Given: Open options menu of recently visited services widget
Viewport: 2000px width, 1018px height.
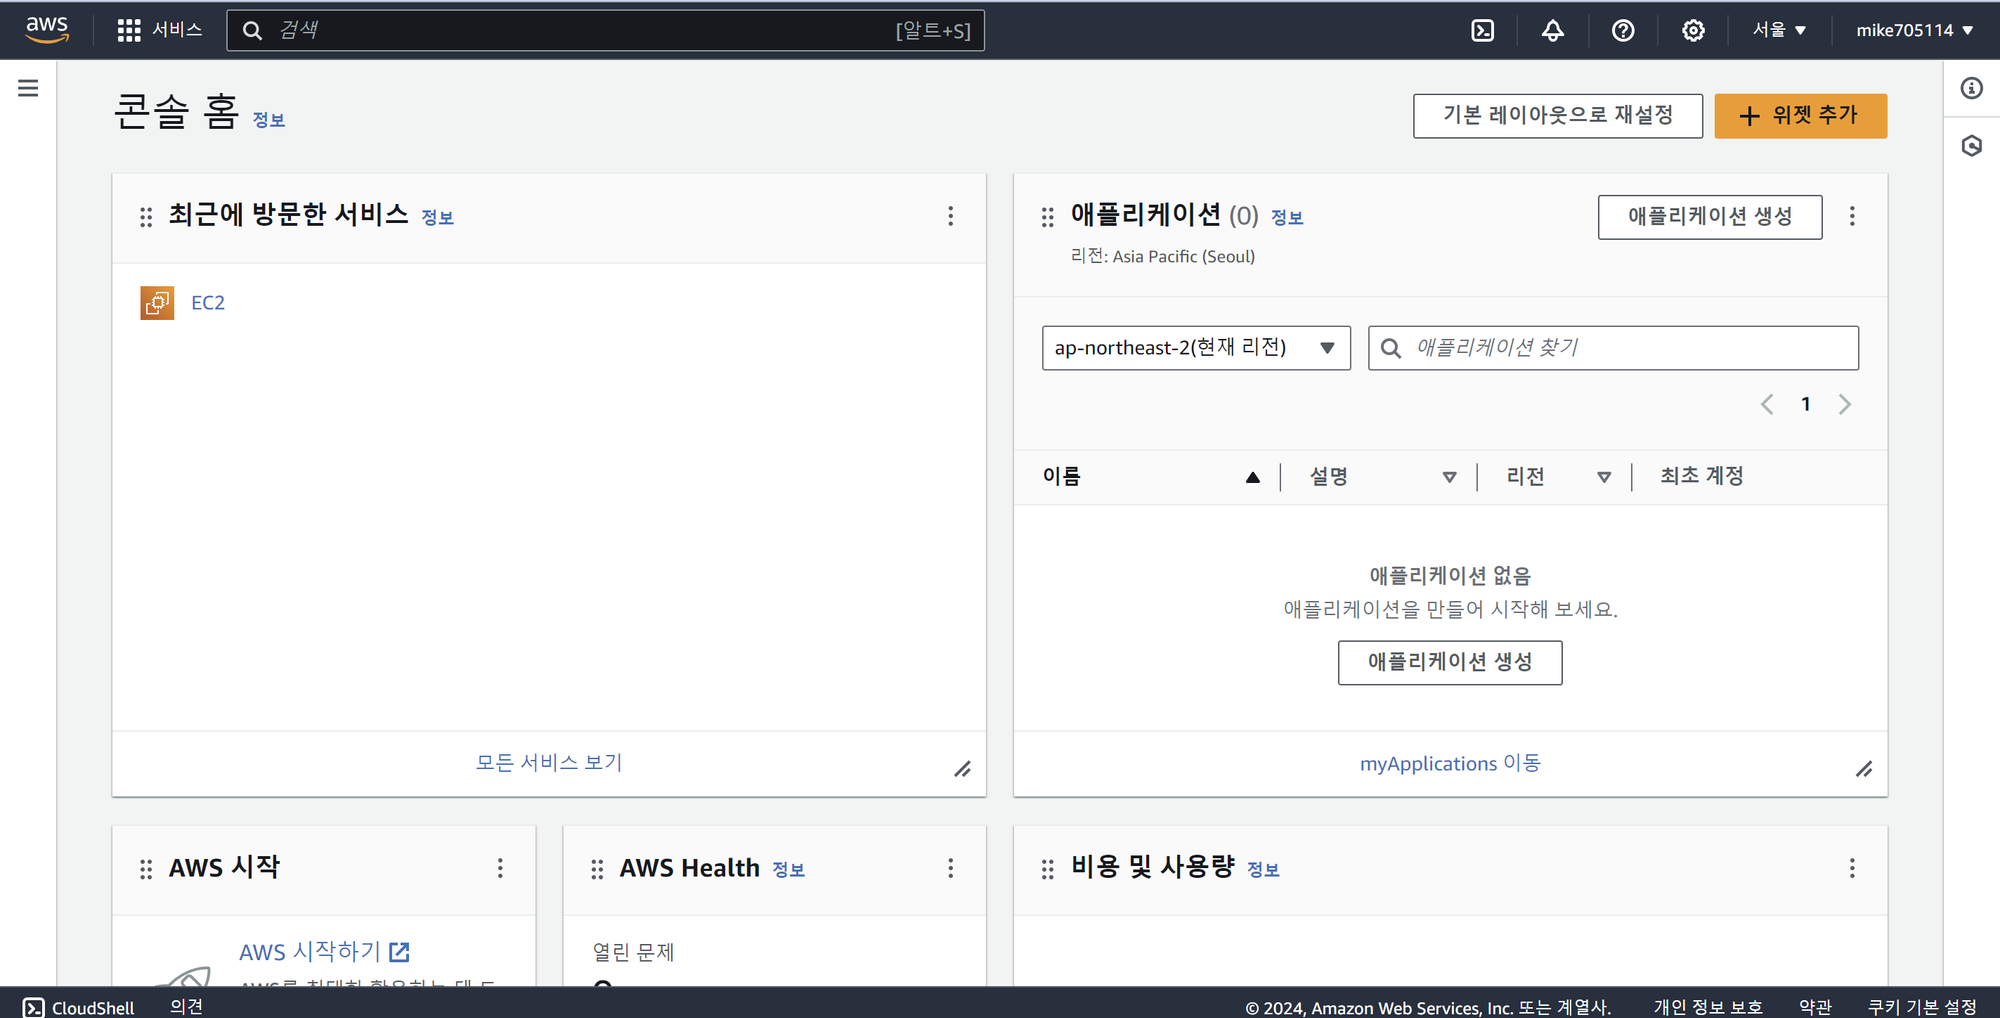Looking at the screenshot, I should 950,216.
